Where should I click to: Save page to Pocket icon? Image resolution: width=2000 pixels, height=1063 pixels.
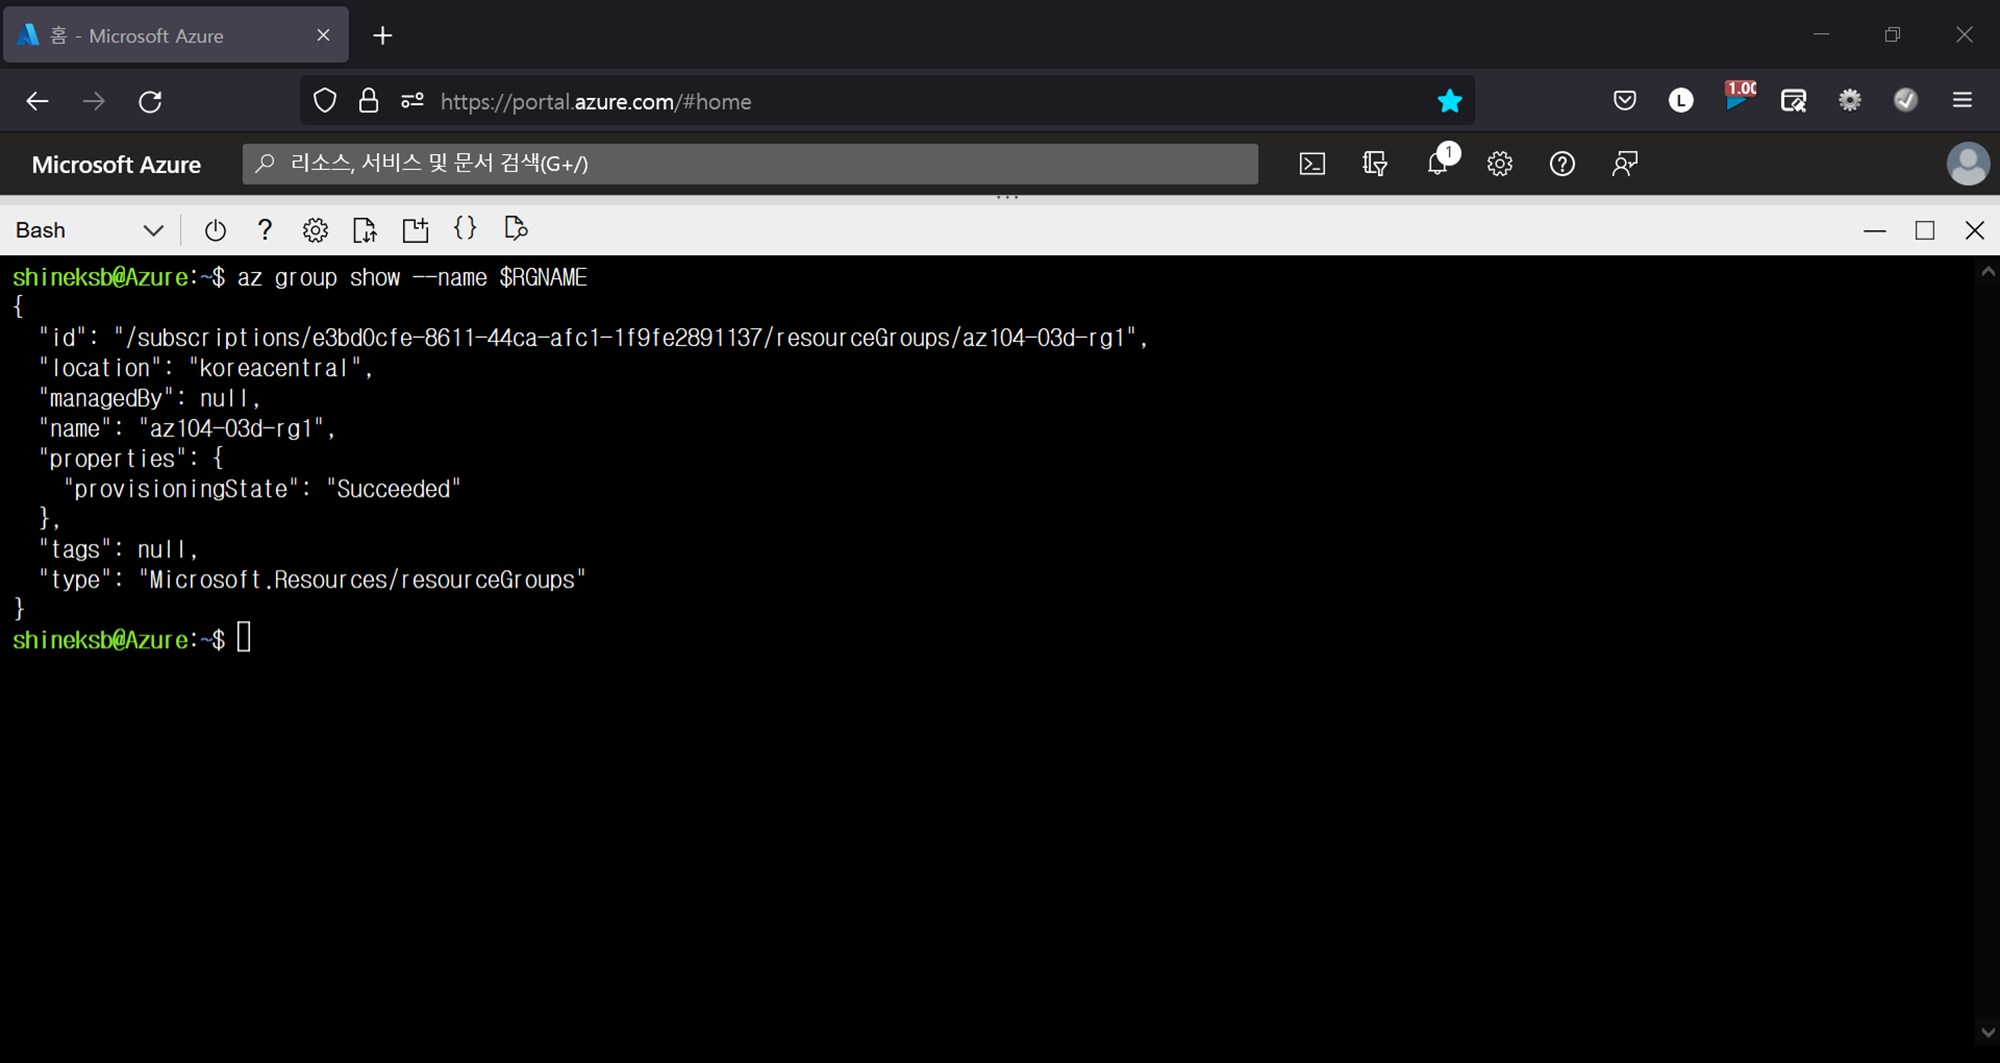coord(1625,101)
